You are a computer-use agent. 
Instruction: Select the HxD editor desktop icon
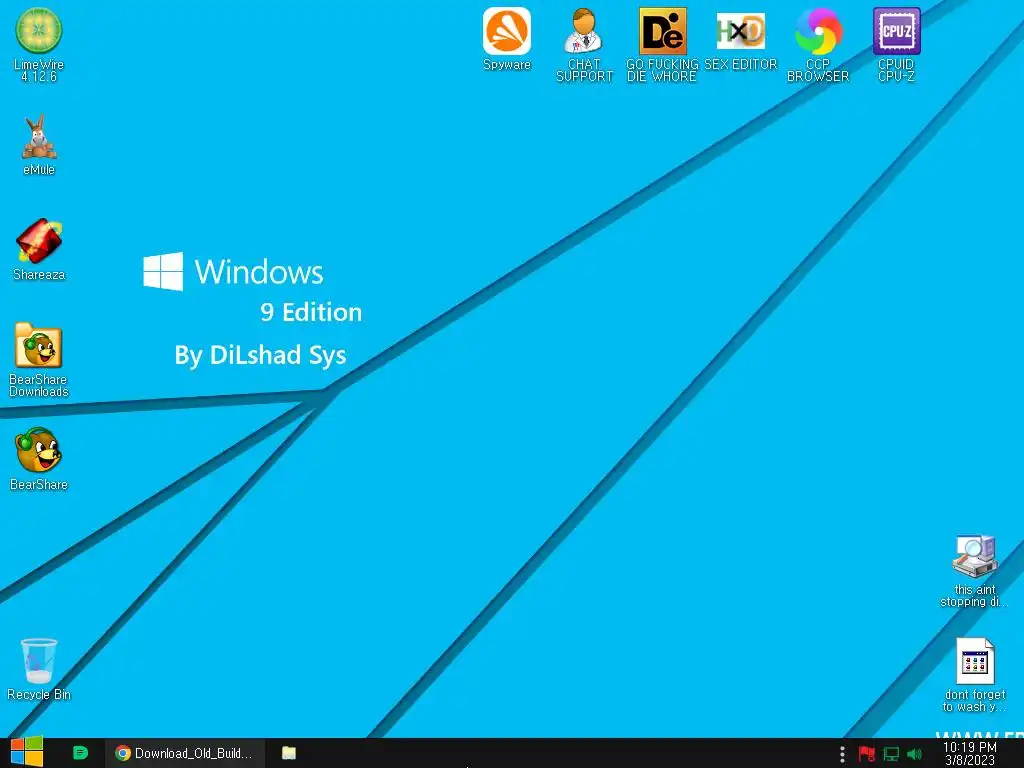[740, 39]
